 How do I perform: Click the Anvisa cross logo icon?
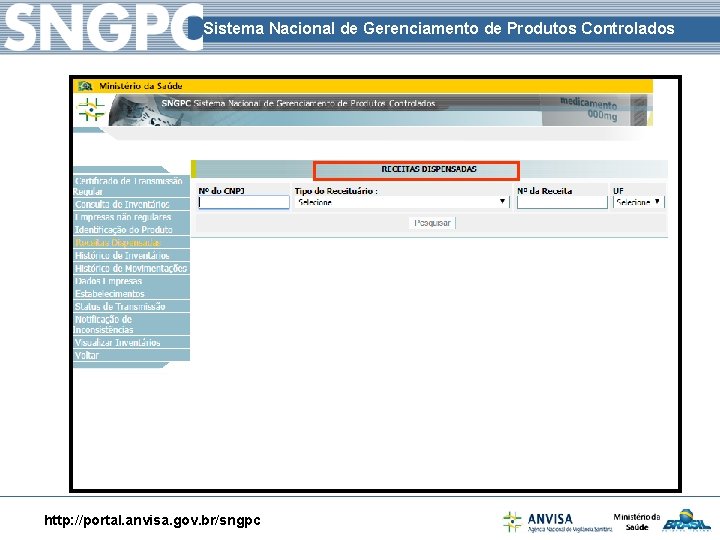coord(91,110)
